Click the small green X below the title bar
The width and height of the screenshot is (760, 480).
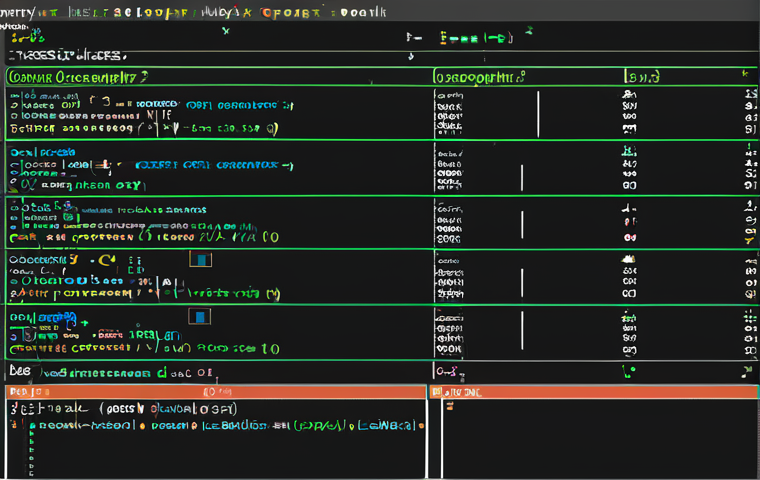point(225,31)
